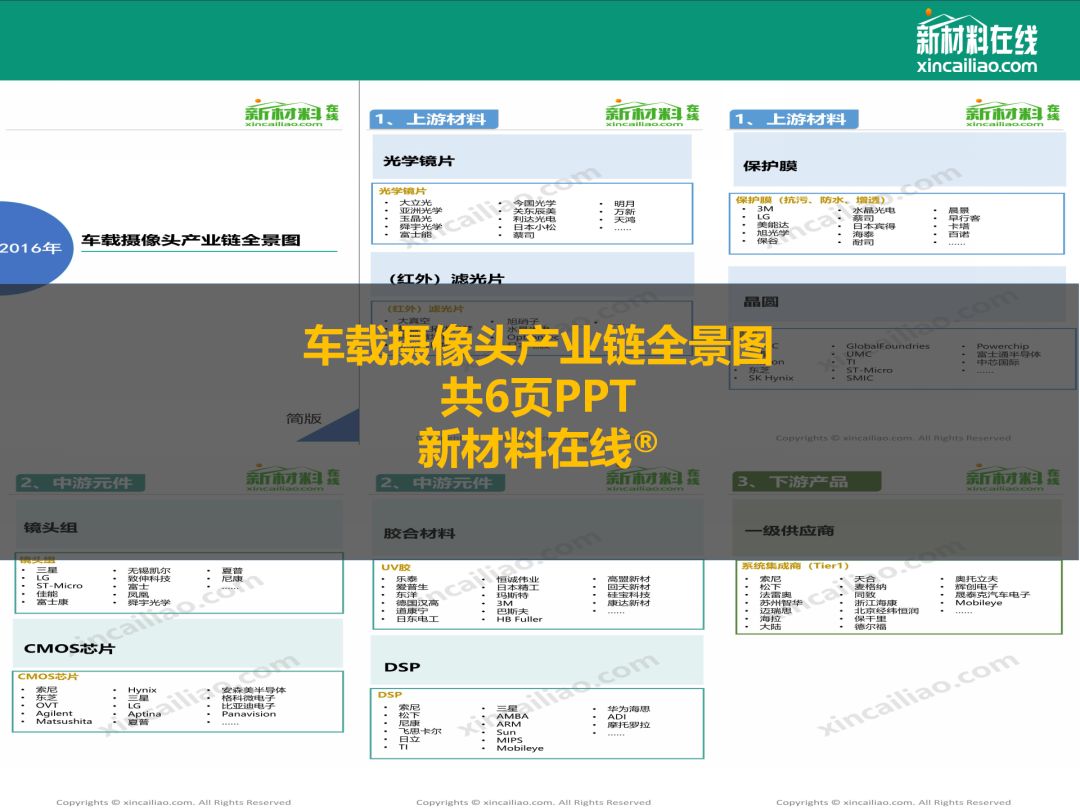Screen dimensions: 1080x810
Task: Click the white 新材料在线 logo in header
Action: 977,40
